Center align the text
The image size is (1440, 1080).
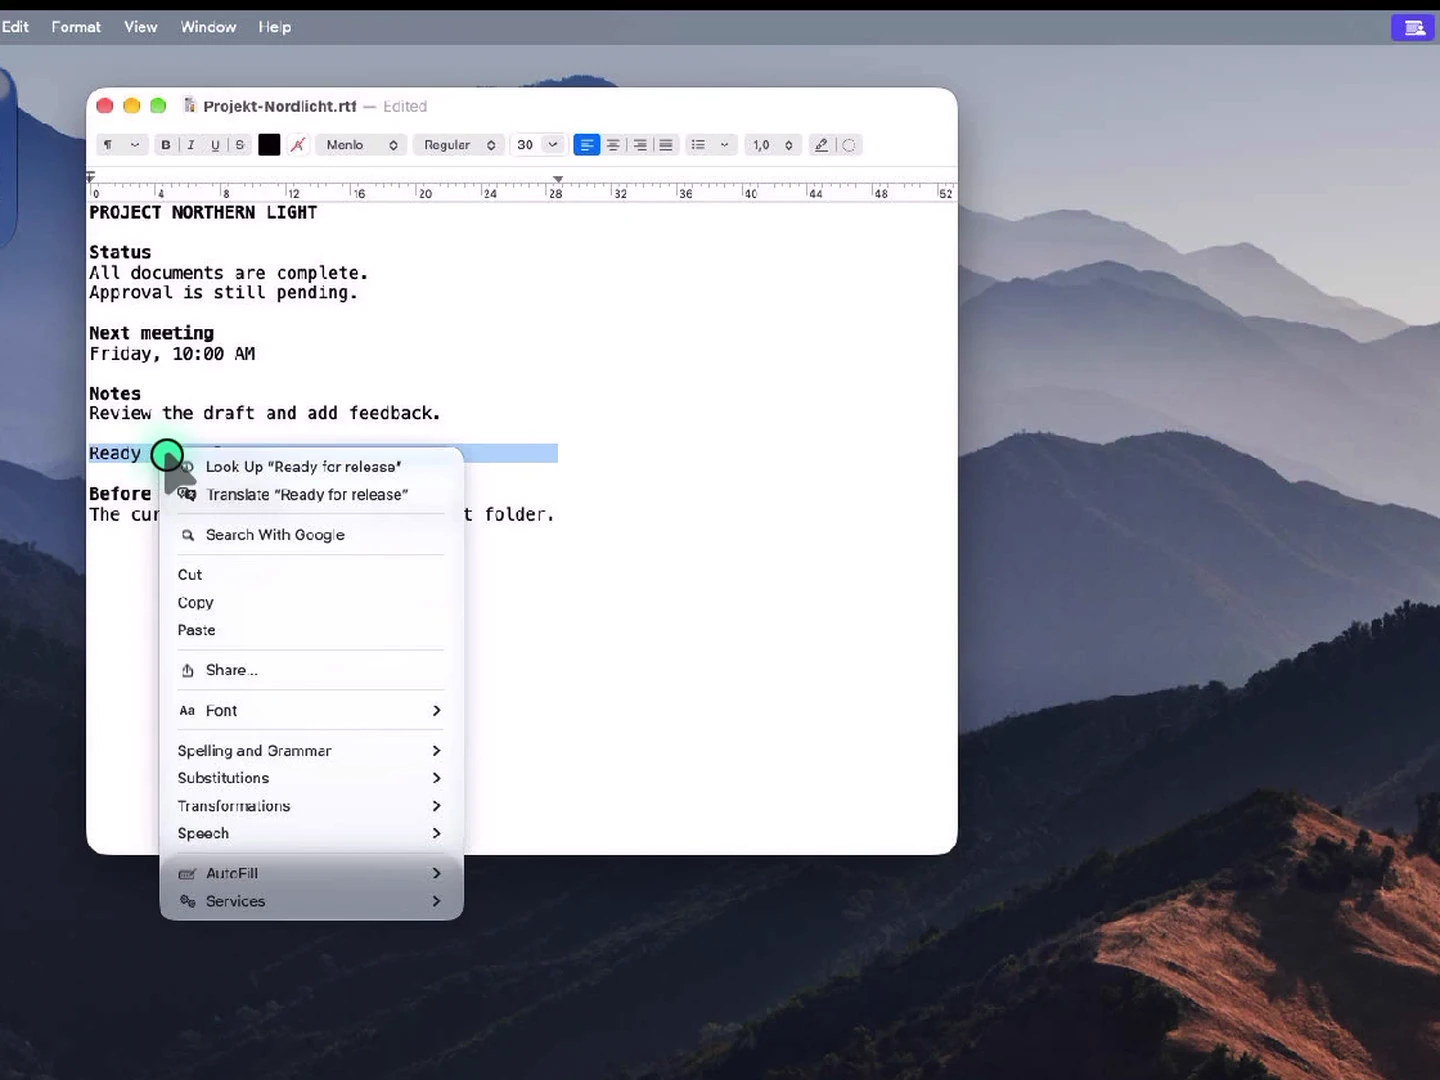(613, 145)
